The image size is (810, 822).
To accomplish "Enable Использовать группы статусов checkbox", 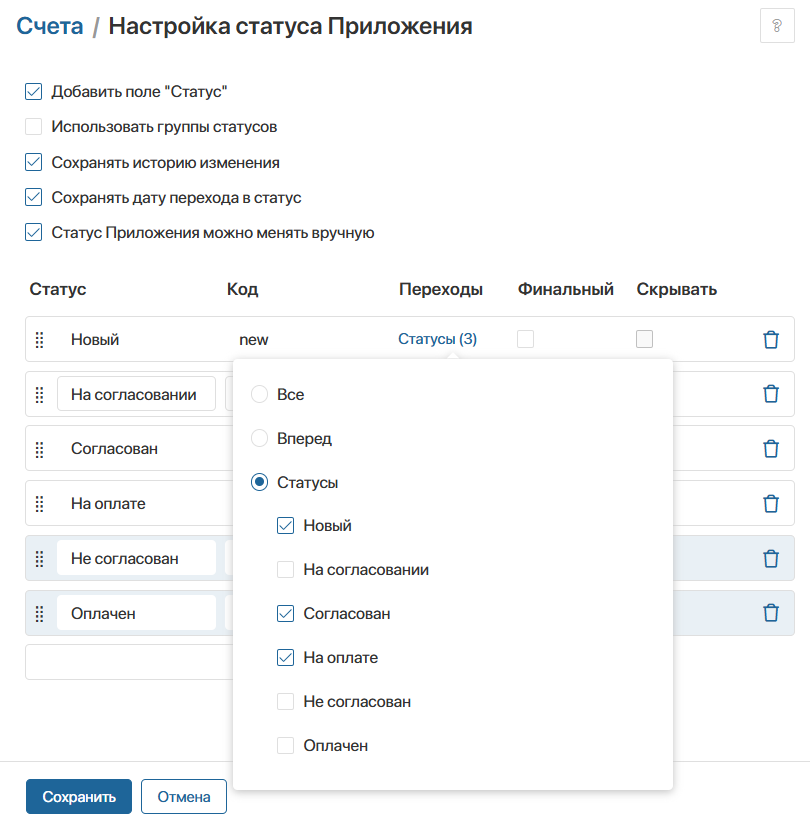I will click(x=34, y=126).
